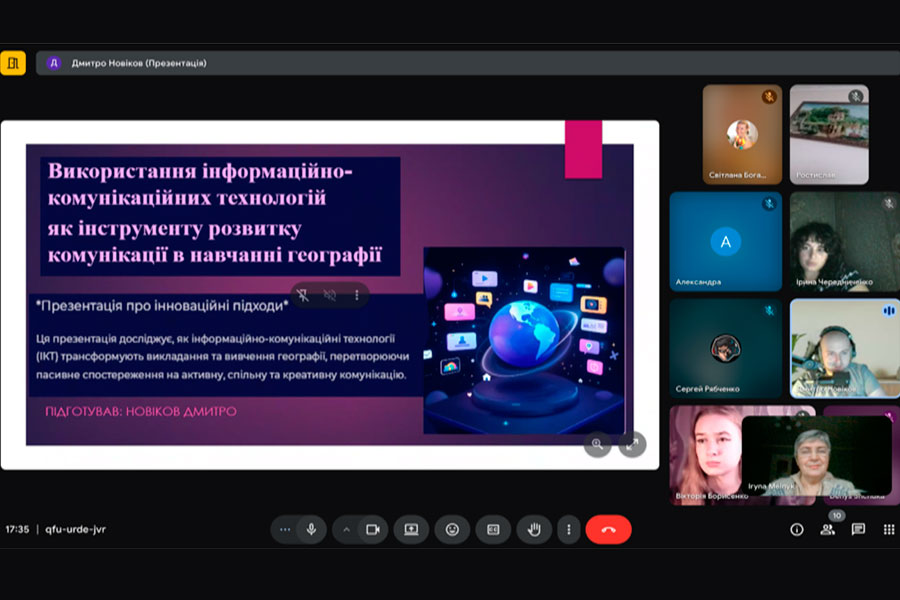Zoom in on the presentation with the magnifier
The height and width of the screenshot is (600, 900).
[598, 445]
